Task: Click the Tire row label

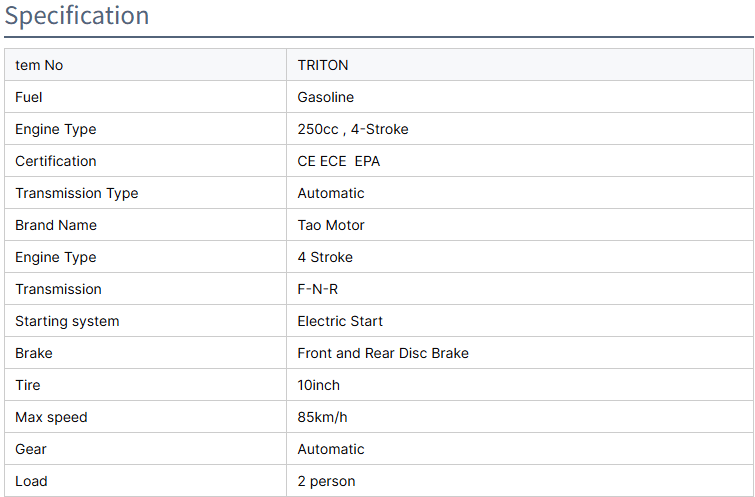Action: click(x=28, y=385)
